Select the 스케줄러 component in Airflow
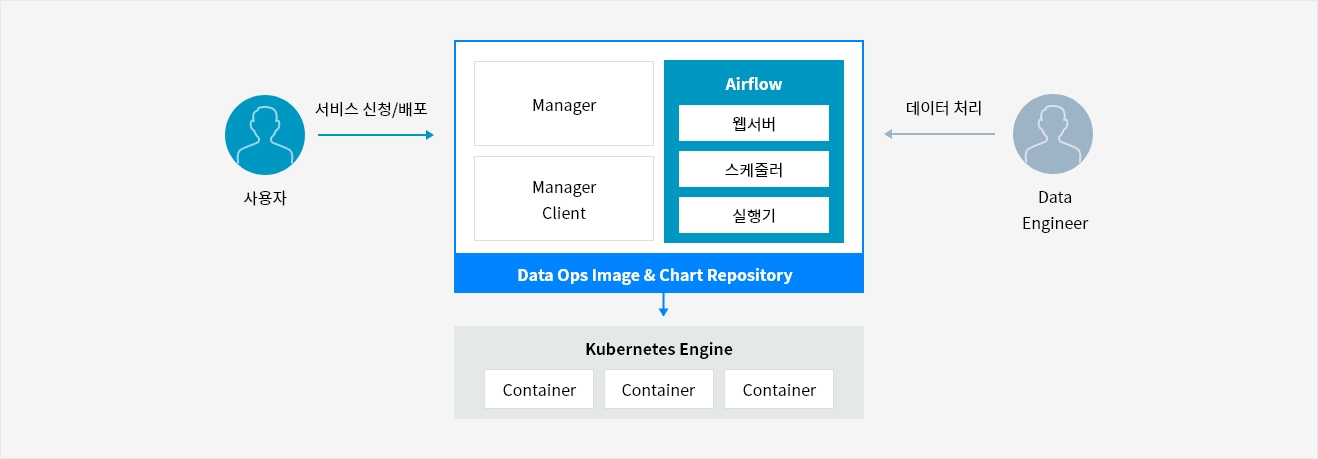 coord(753,169)
